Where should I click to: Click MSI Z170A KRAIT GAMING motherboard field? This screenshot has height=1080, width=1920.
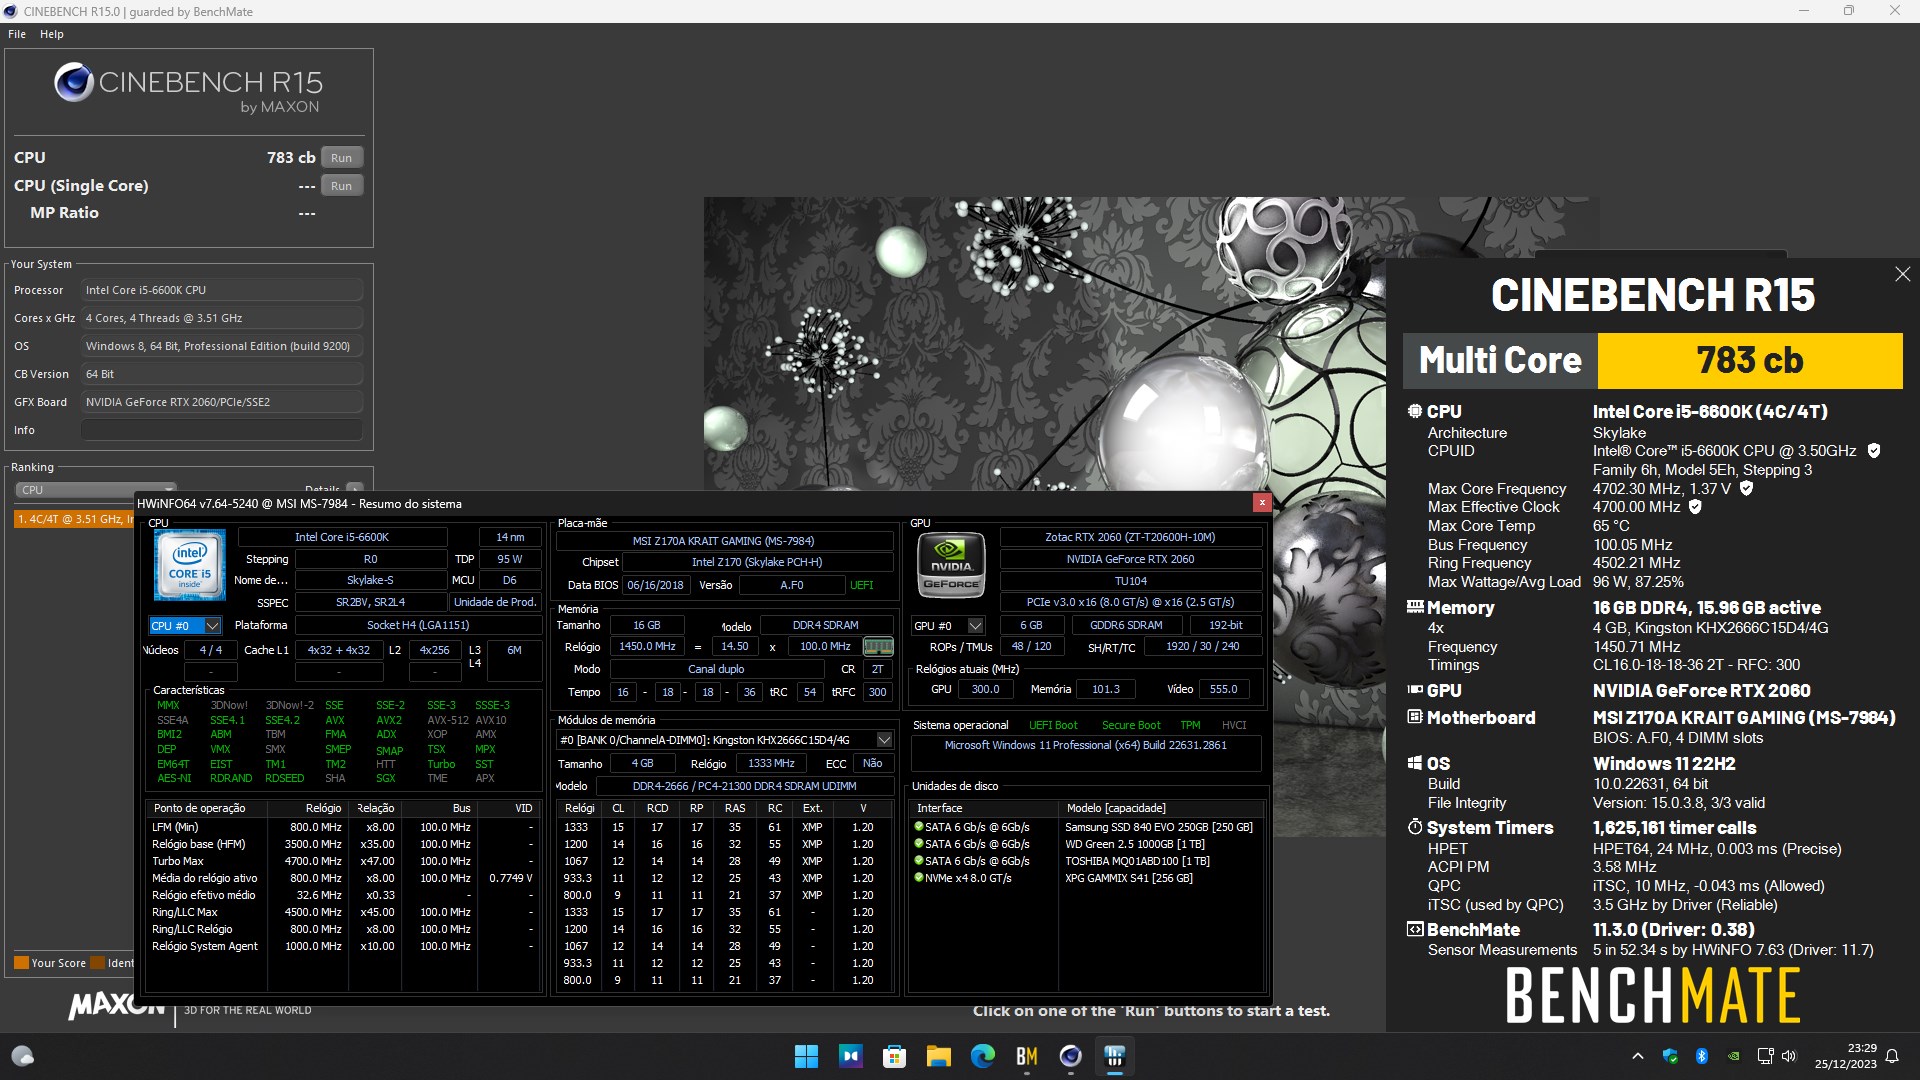(724, 541)
